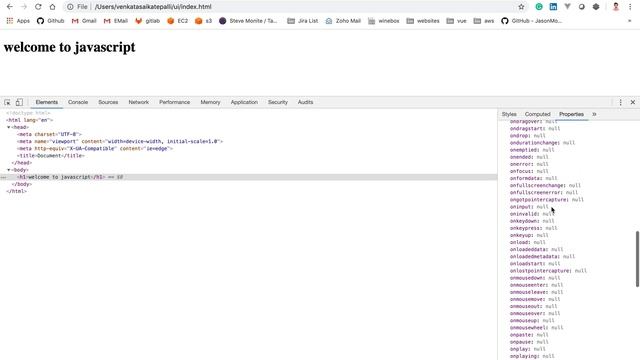
Task: Collapse the body element node
Action: [9, 170]
